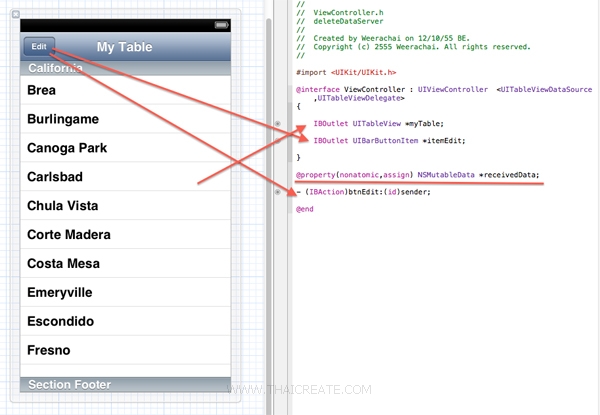Click the IBOutlet UIBarButtonItem *itemEdit line
The image size is (600, 415).
[390, 141]
